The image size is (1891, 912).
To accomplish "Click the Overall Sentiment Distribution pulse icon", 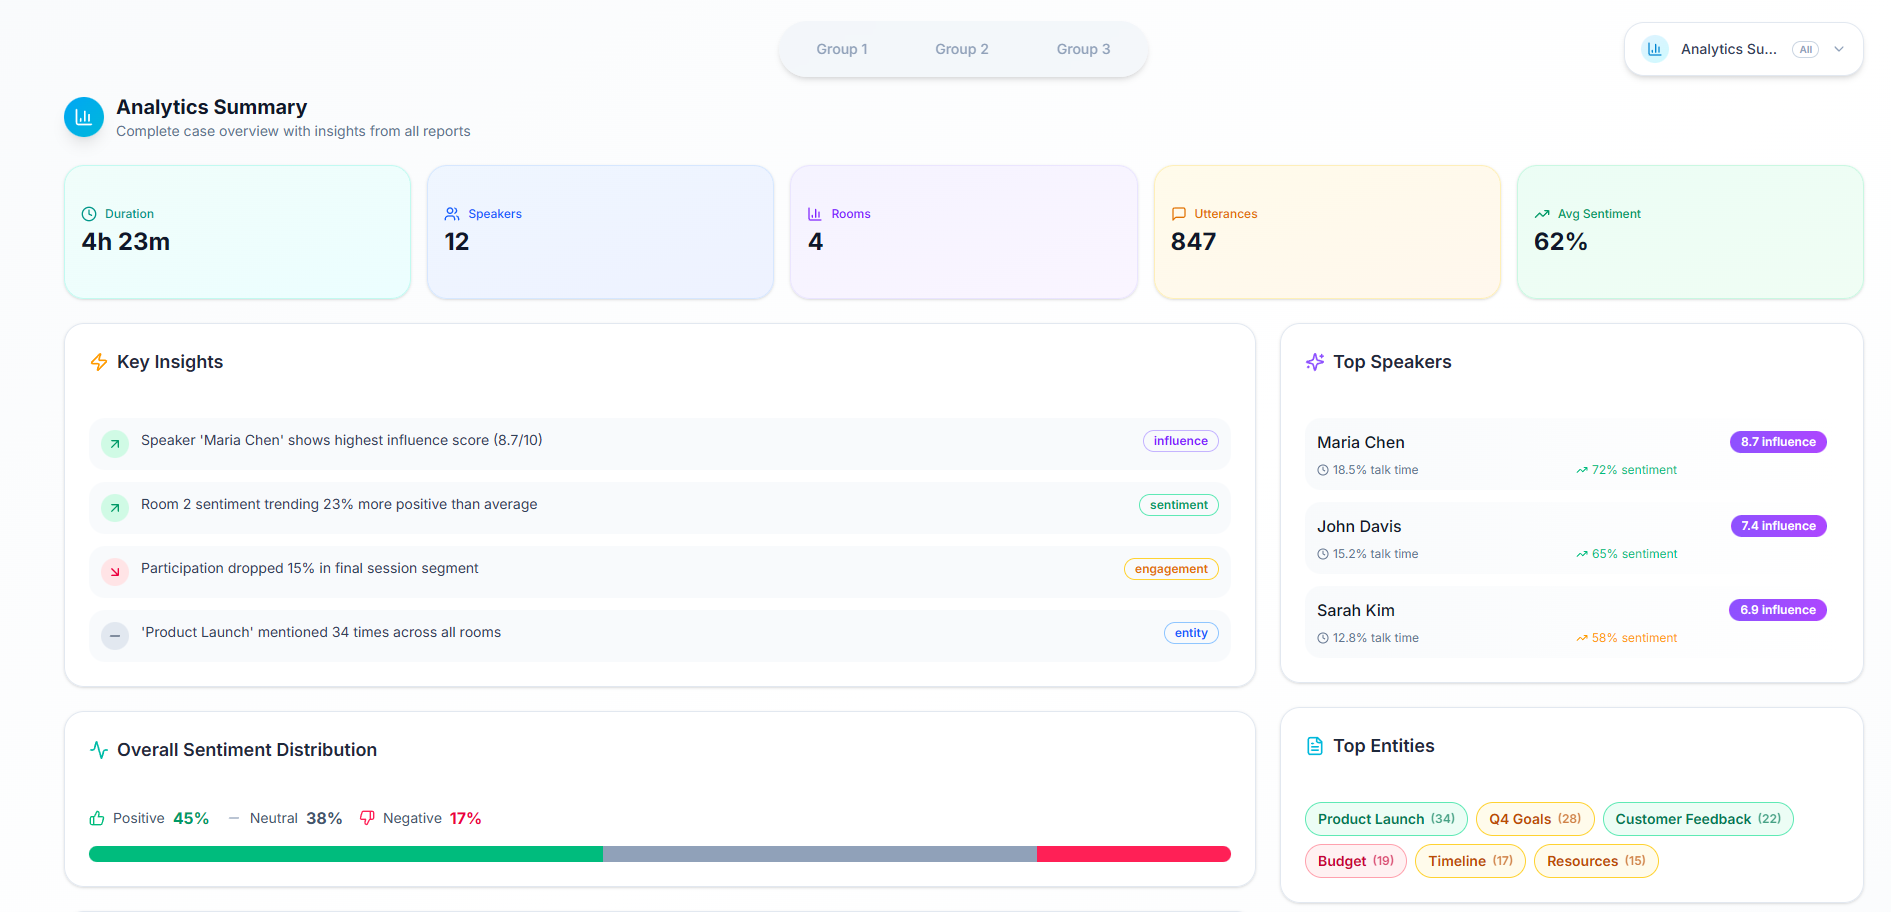I will coord(99,750).
